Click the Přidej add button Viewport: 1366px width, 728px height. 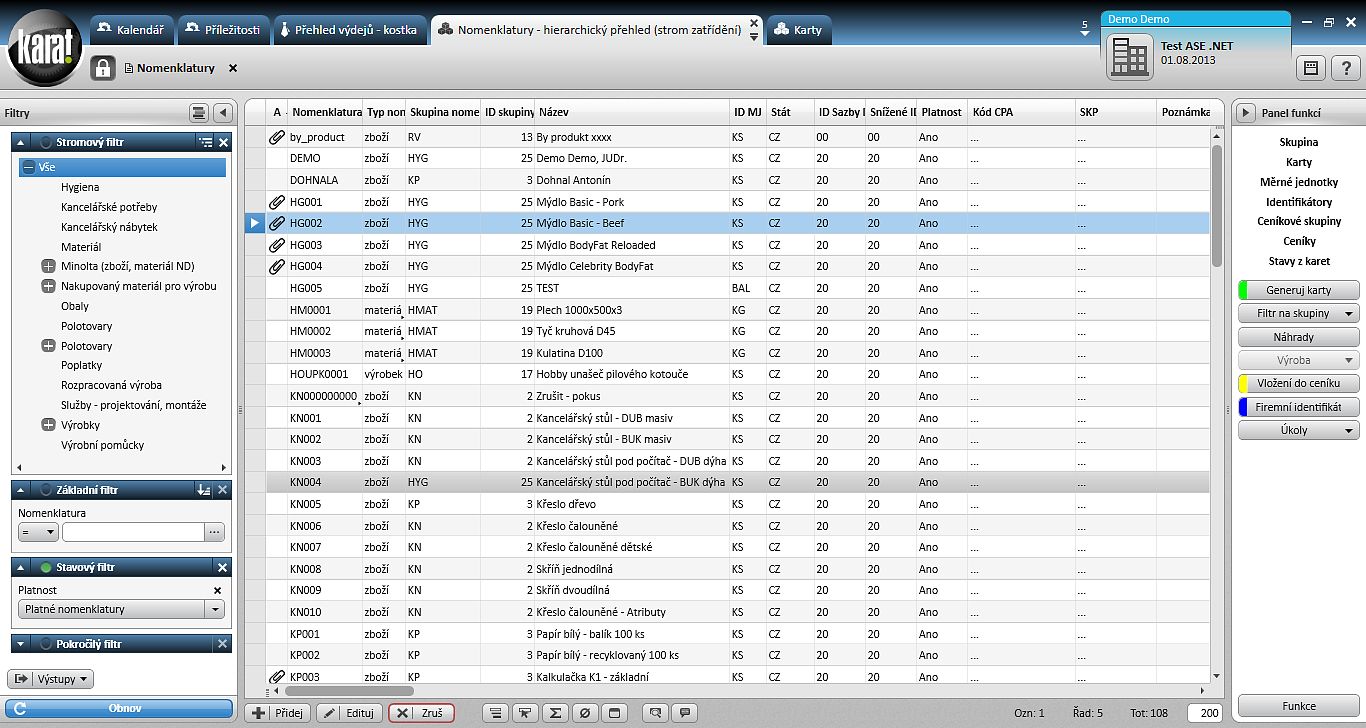(x=278, y=713)
